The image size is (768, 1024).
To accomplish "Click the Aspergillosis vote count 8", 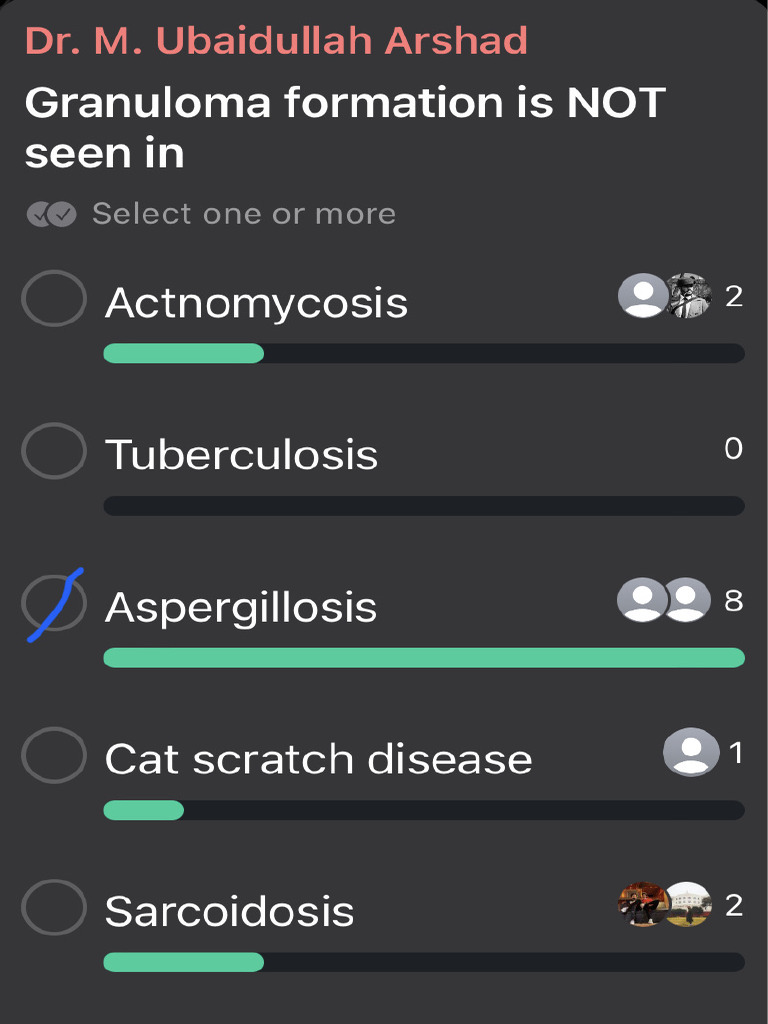I will 733,601.
